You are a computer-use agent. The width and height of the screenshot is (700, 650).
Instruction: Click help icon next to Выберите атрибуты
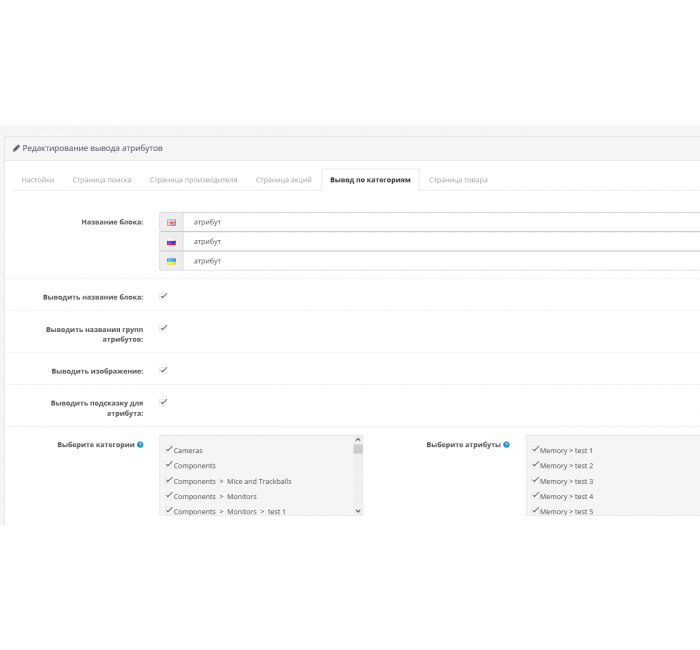click(x=506, y=445)
